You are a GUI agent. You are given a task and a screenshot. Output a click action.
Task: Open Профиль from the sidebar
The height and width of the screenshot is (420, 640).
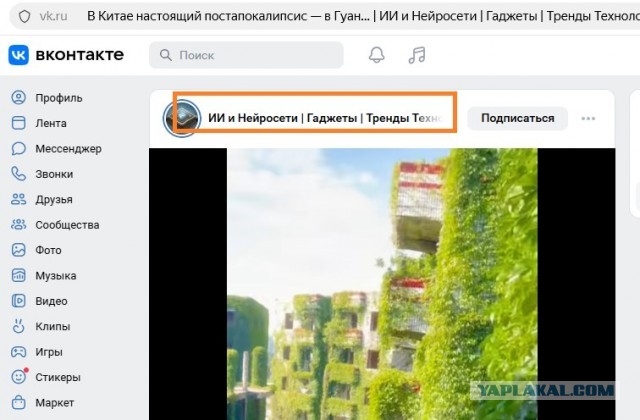click(59, 98)
